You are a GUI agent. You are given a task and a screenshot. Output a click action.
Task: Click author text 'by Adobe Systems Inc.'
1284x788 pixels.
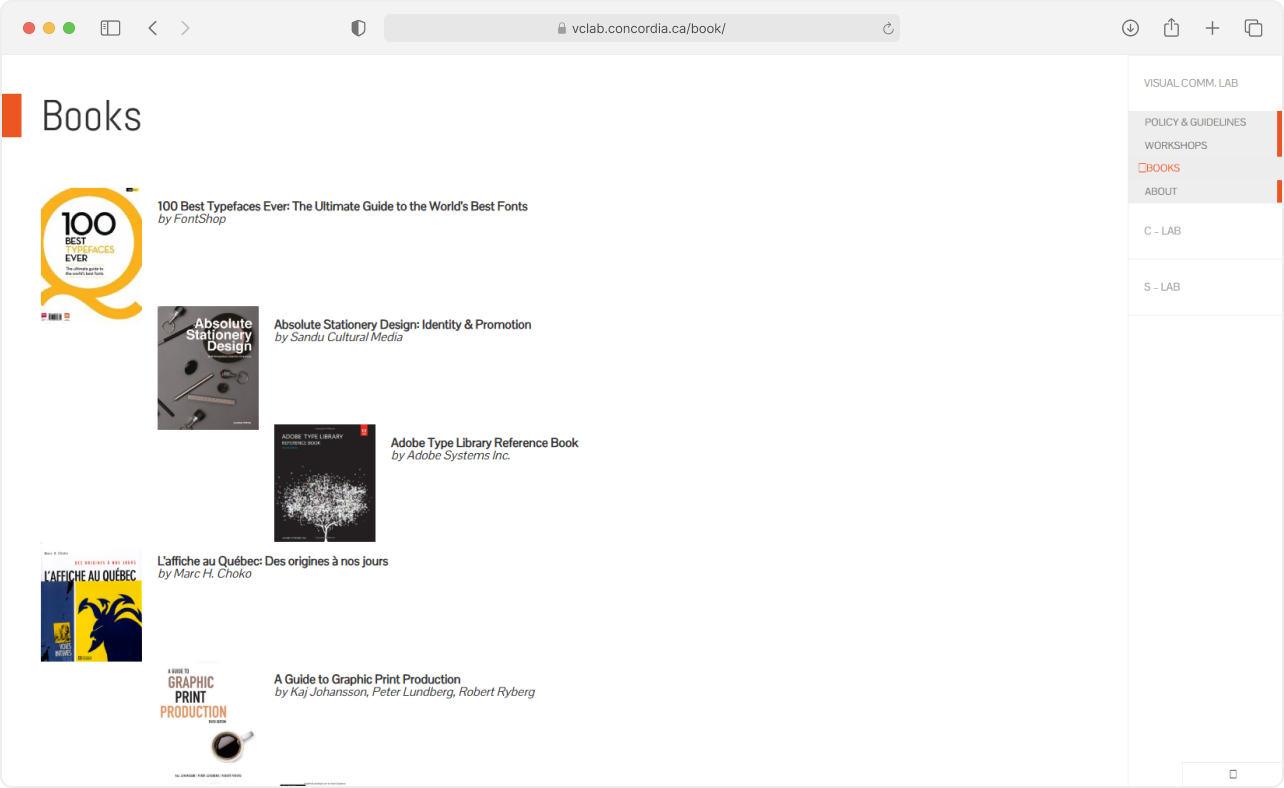[450, 455]
